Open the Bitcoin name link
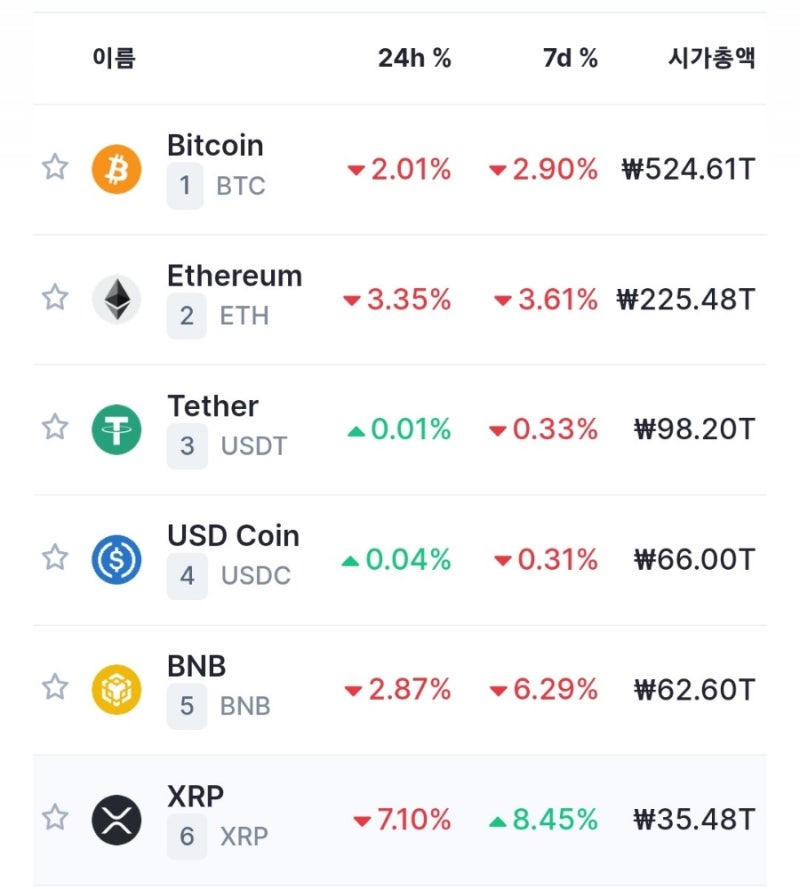The height and width of the screenshot is (889, 800). 215,145
